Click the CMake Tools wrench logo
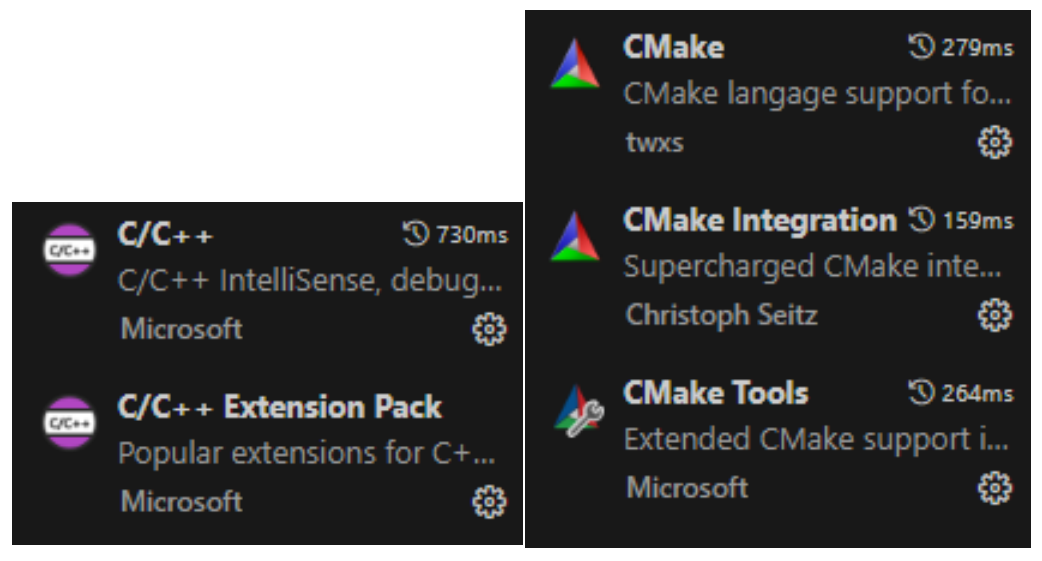 pyautogui.click(x=578, y=411)
